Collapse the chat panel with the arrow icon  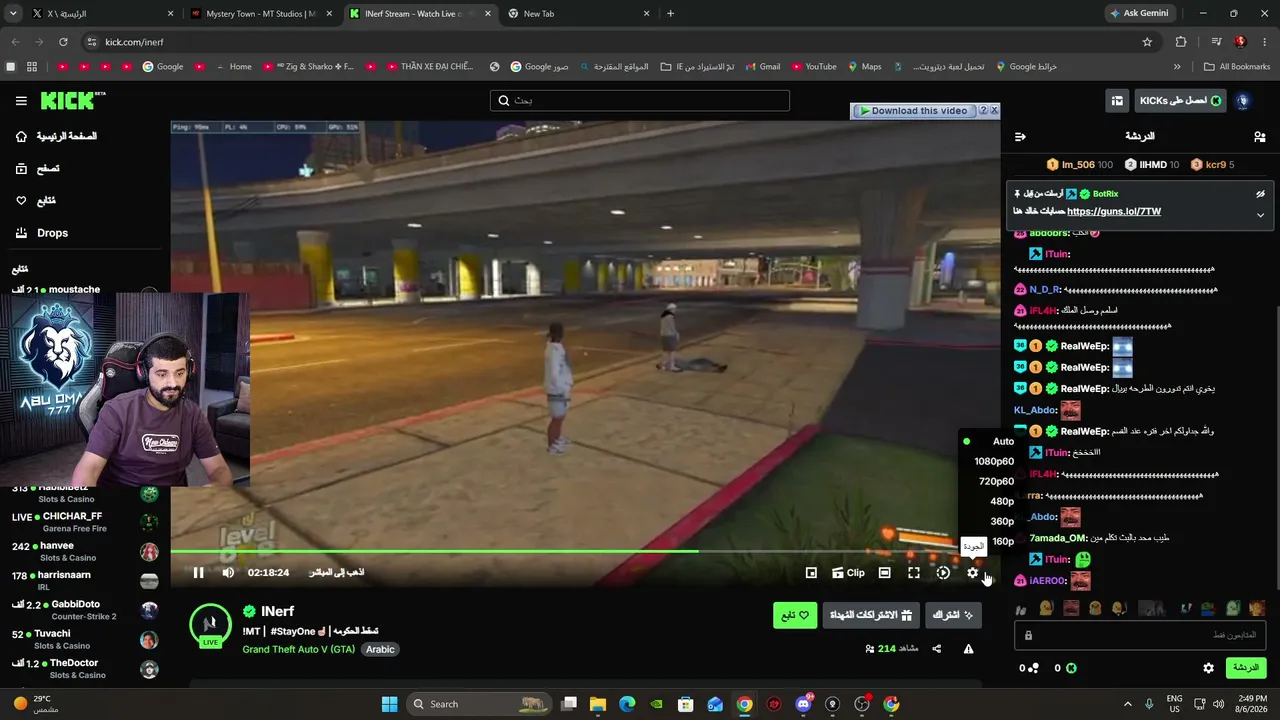(1020, 137)
